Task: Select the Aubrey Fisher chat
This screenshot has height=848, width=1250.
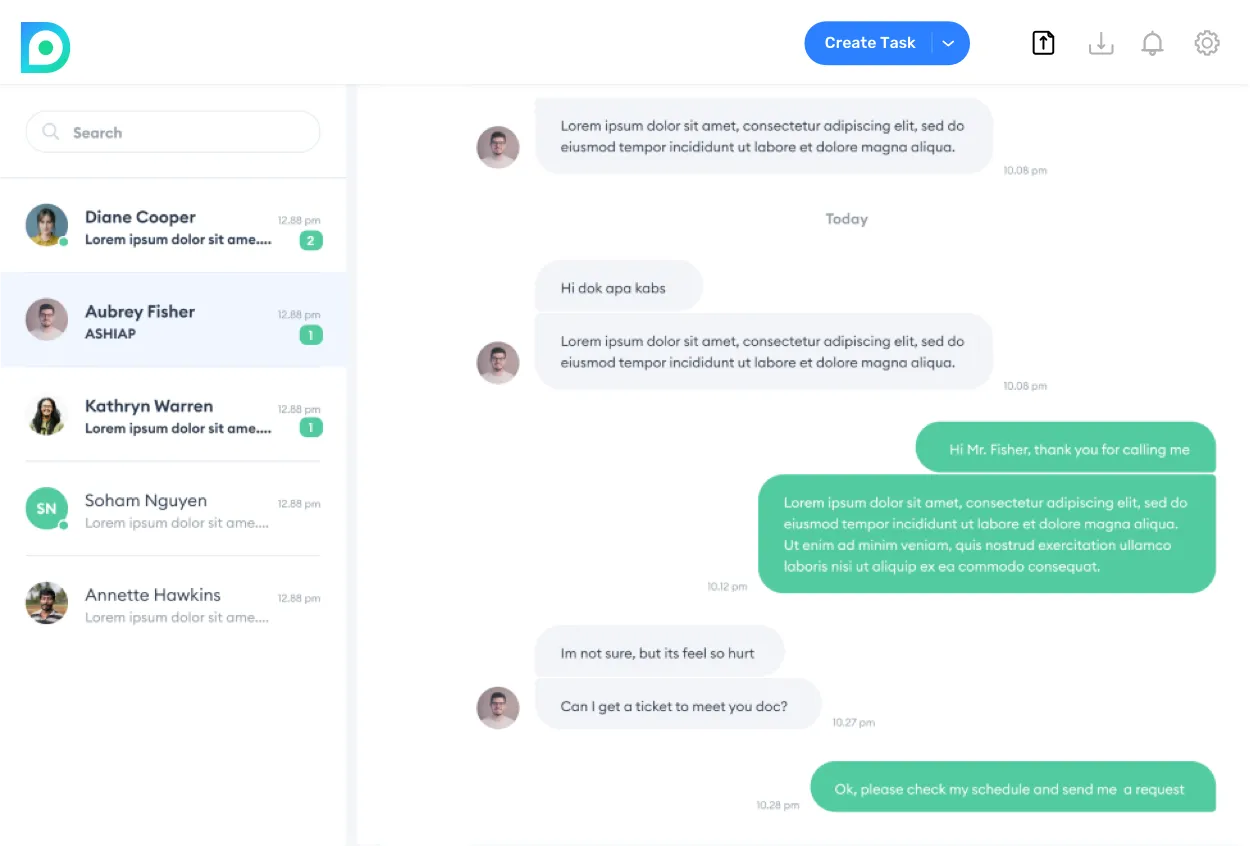Action: 177,321
